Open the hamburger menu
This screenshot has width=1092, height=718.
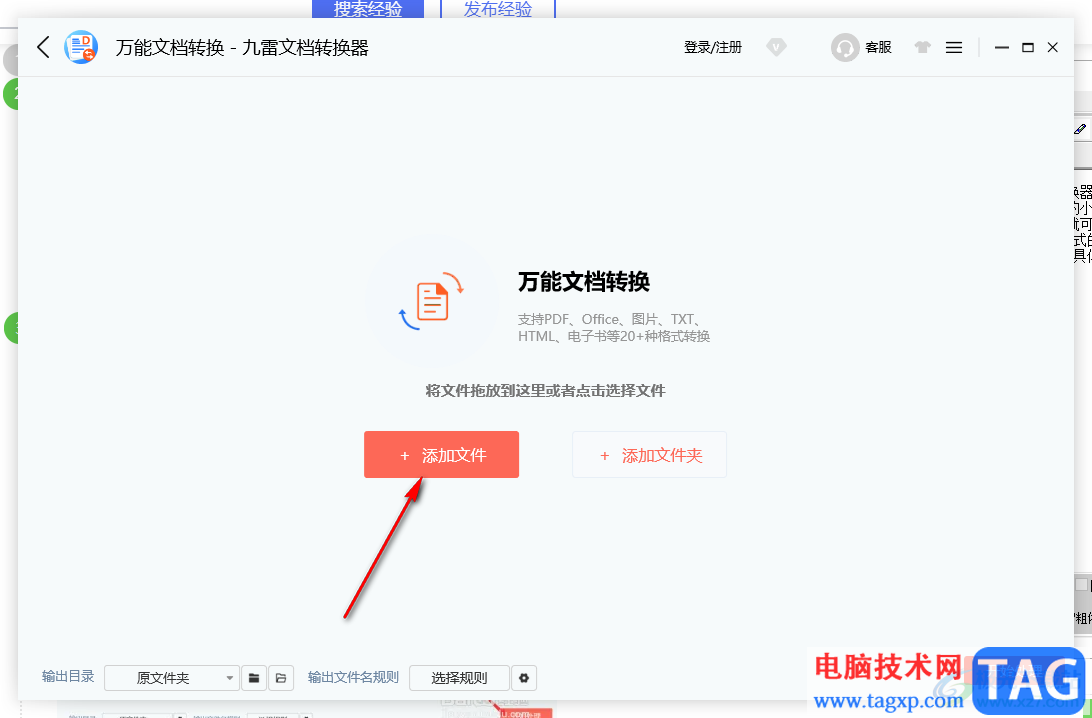click(954, 47)
